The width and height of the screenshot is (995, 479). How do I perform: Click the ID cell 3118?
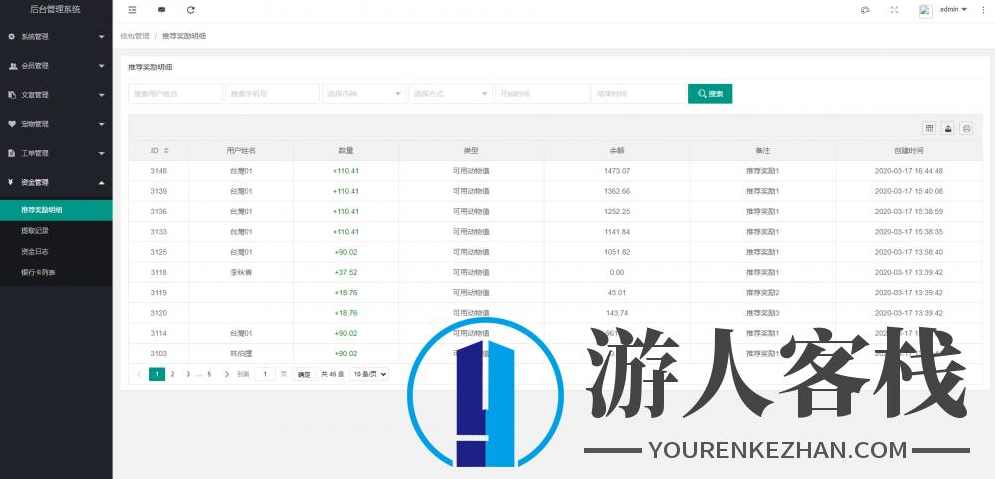(x=159, y=272)
